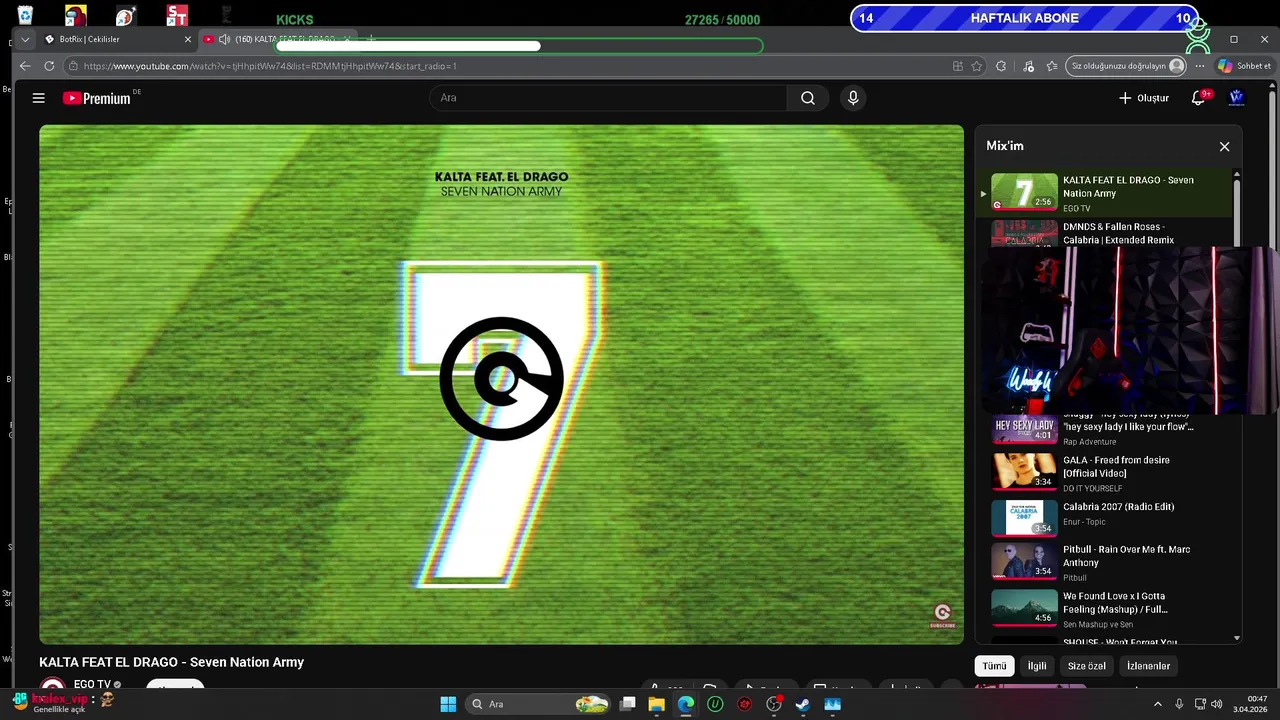Open the hey sexy lady video thumbnail
The height and width of the screenshot is (720, 1280).
[x=1024, y=428]
